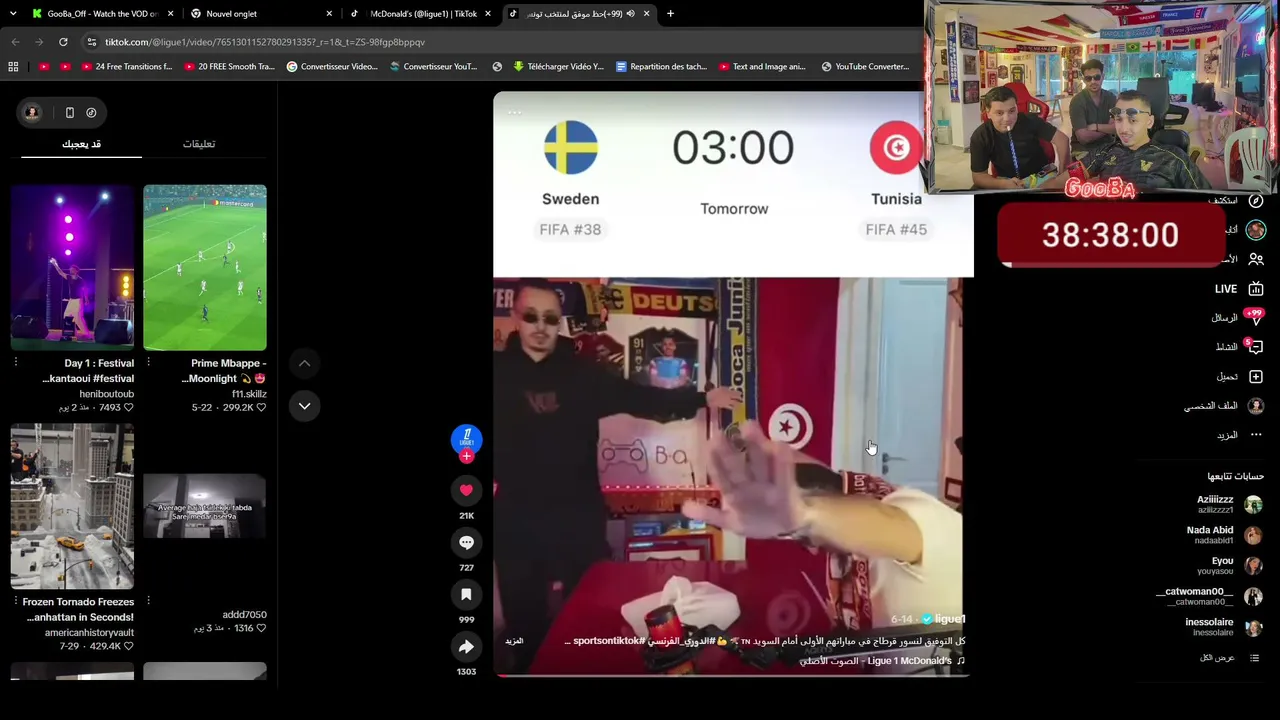Image resolution: width=1280 pixels, height=720 pixels.
Task: Switch to the Nouvel onglet tab
Action: coord(260,14)
